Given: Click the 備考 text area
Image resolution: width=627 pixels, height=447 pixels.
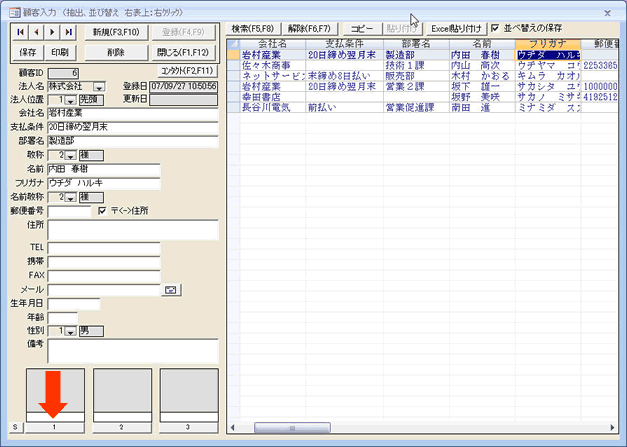Looking at the screenshot, I should coord(133,351).
